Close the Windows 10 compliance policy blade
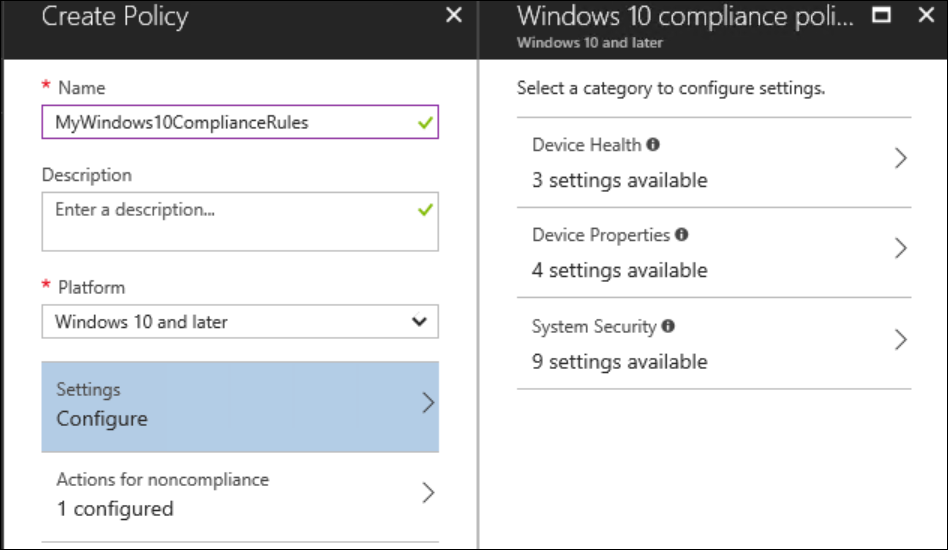 926,15
